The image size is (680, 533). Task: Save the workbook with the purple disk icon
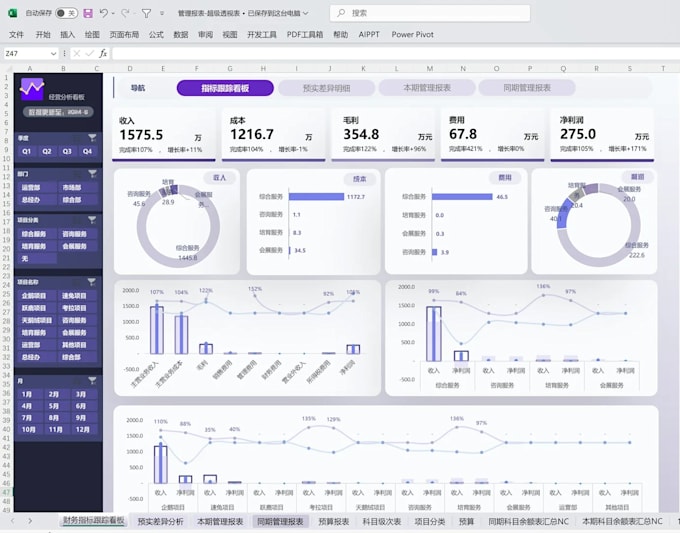pyautogui.click(x=88, y=13)
